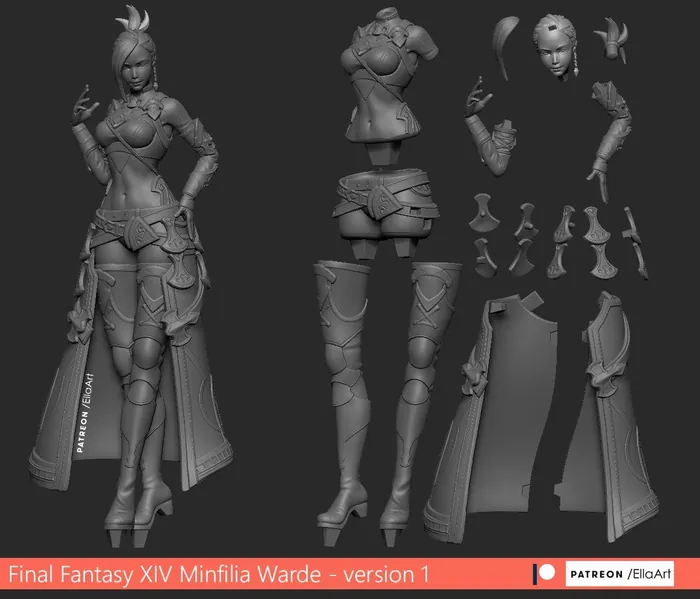
Task: Click the Patreon logo icon in the banner
Action: 543,573
